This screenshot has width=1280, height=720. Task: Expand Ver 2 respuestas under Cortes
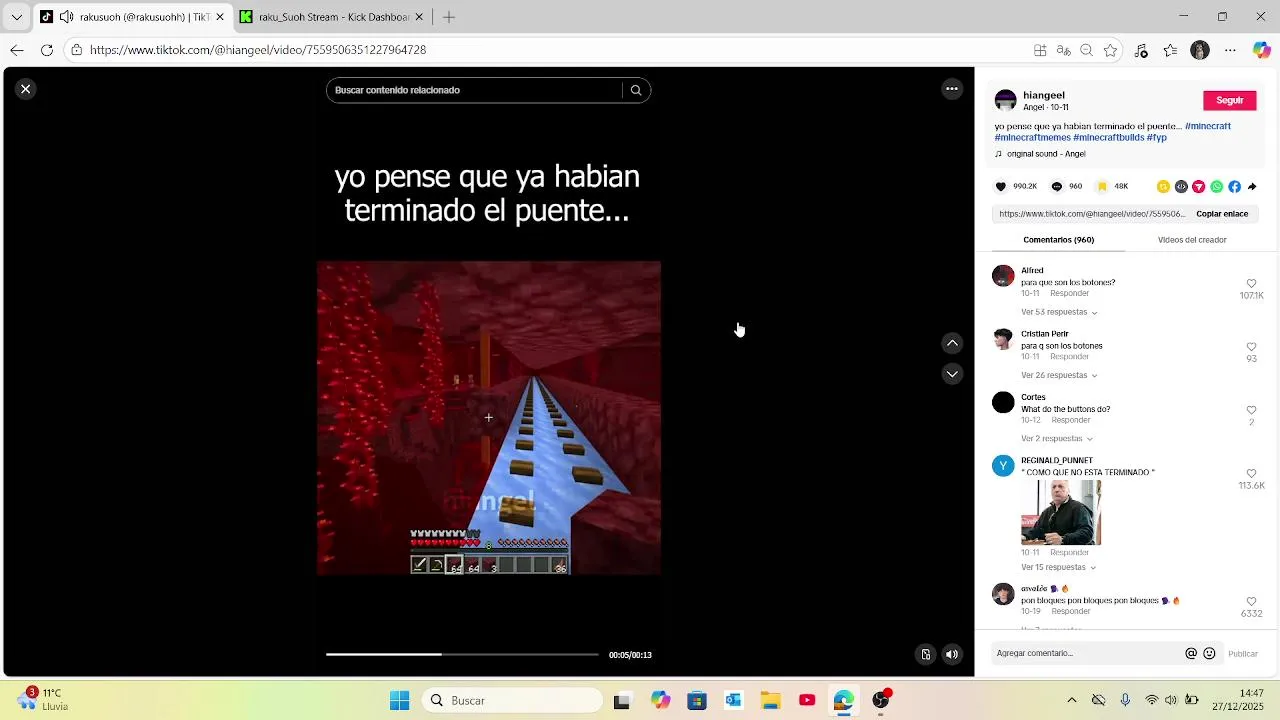pyautogui.click(x=1056, y=439)
